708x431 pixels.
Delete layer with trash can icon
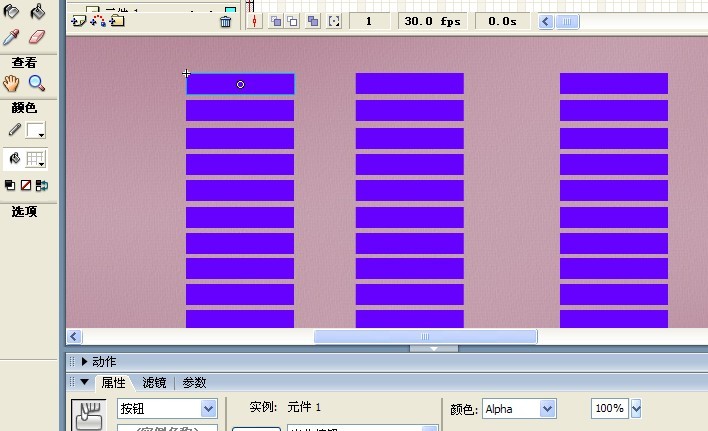(x=225, y=21)
